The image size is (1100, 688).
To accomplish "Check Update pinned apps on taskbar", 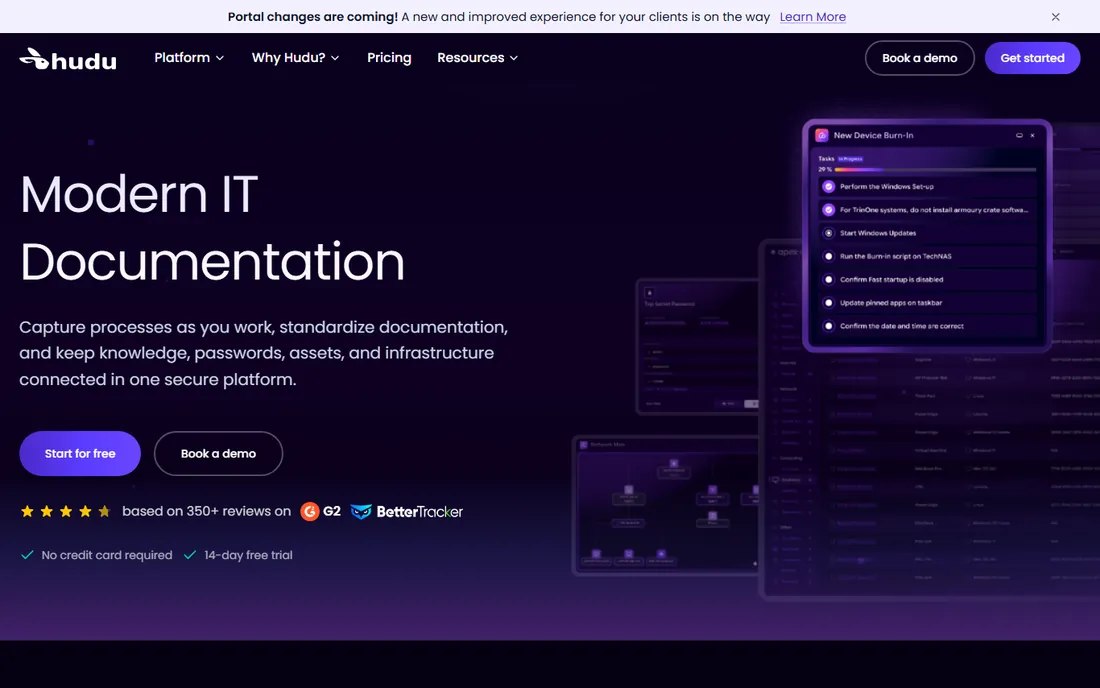I will tap(829, 303).
